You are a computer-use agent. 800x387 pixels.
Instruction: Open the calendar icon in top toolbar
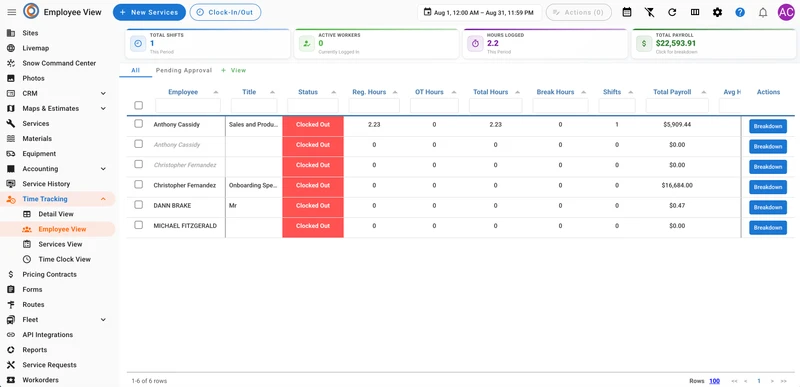[627, 12]
